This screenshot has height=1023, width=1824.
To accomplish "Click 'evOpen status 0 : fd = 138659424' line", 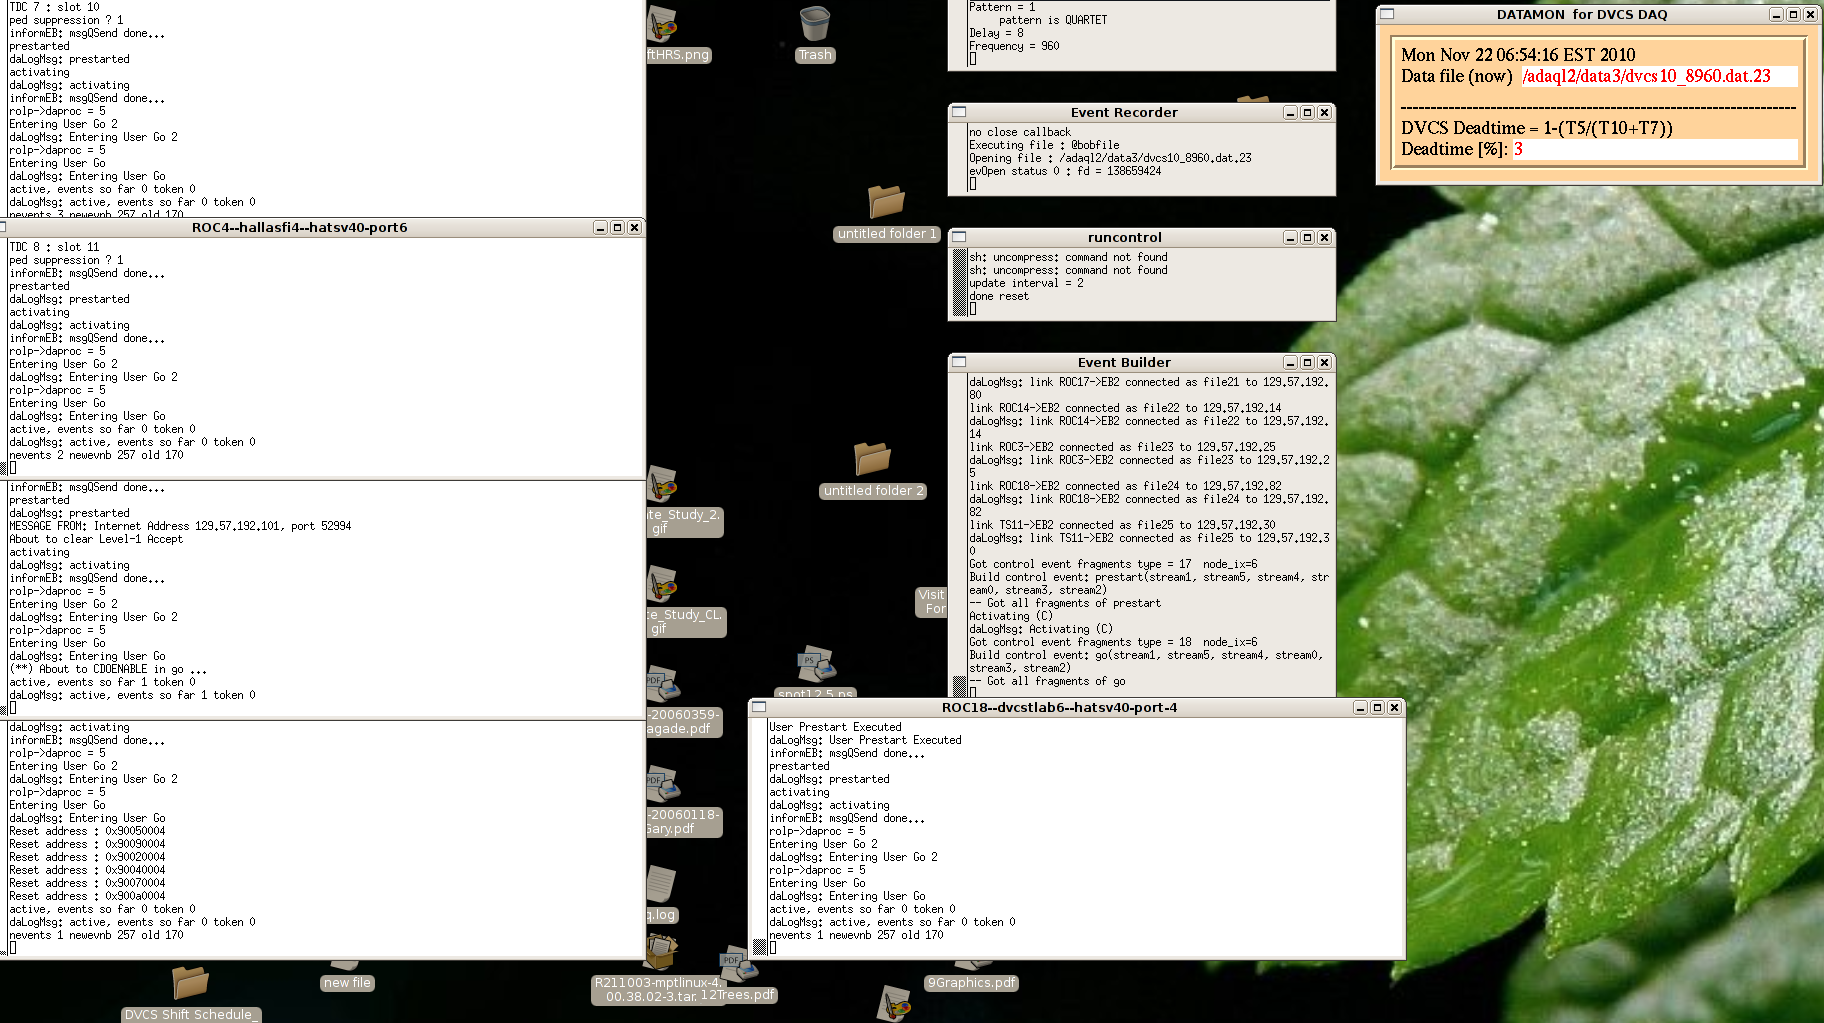I will pos(1065,171).
